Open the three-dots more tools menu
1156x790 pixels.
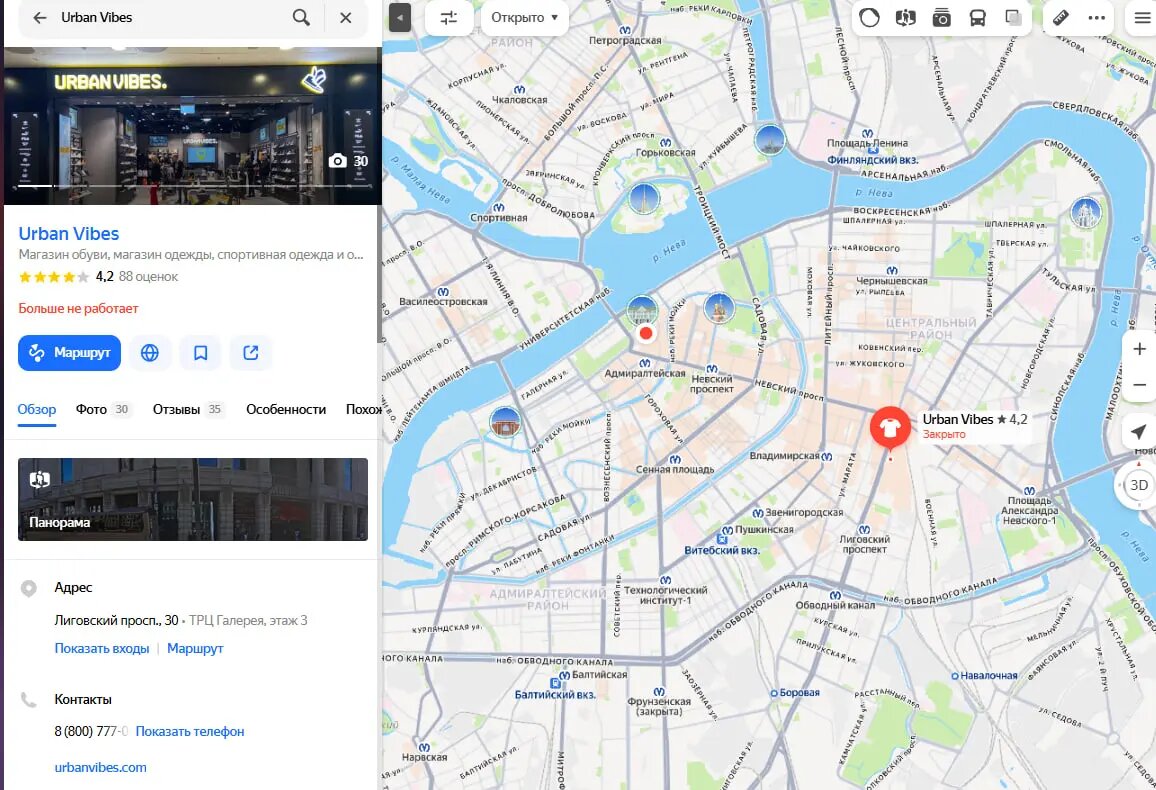coord(1097,18)
